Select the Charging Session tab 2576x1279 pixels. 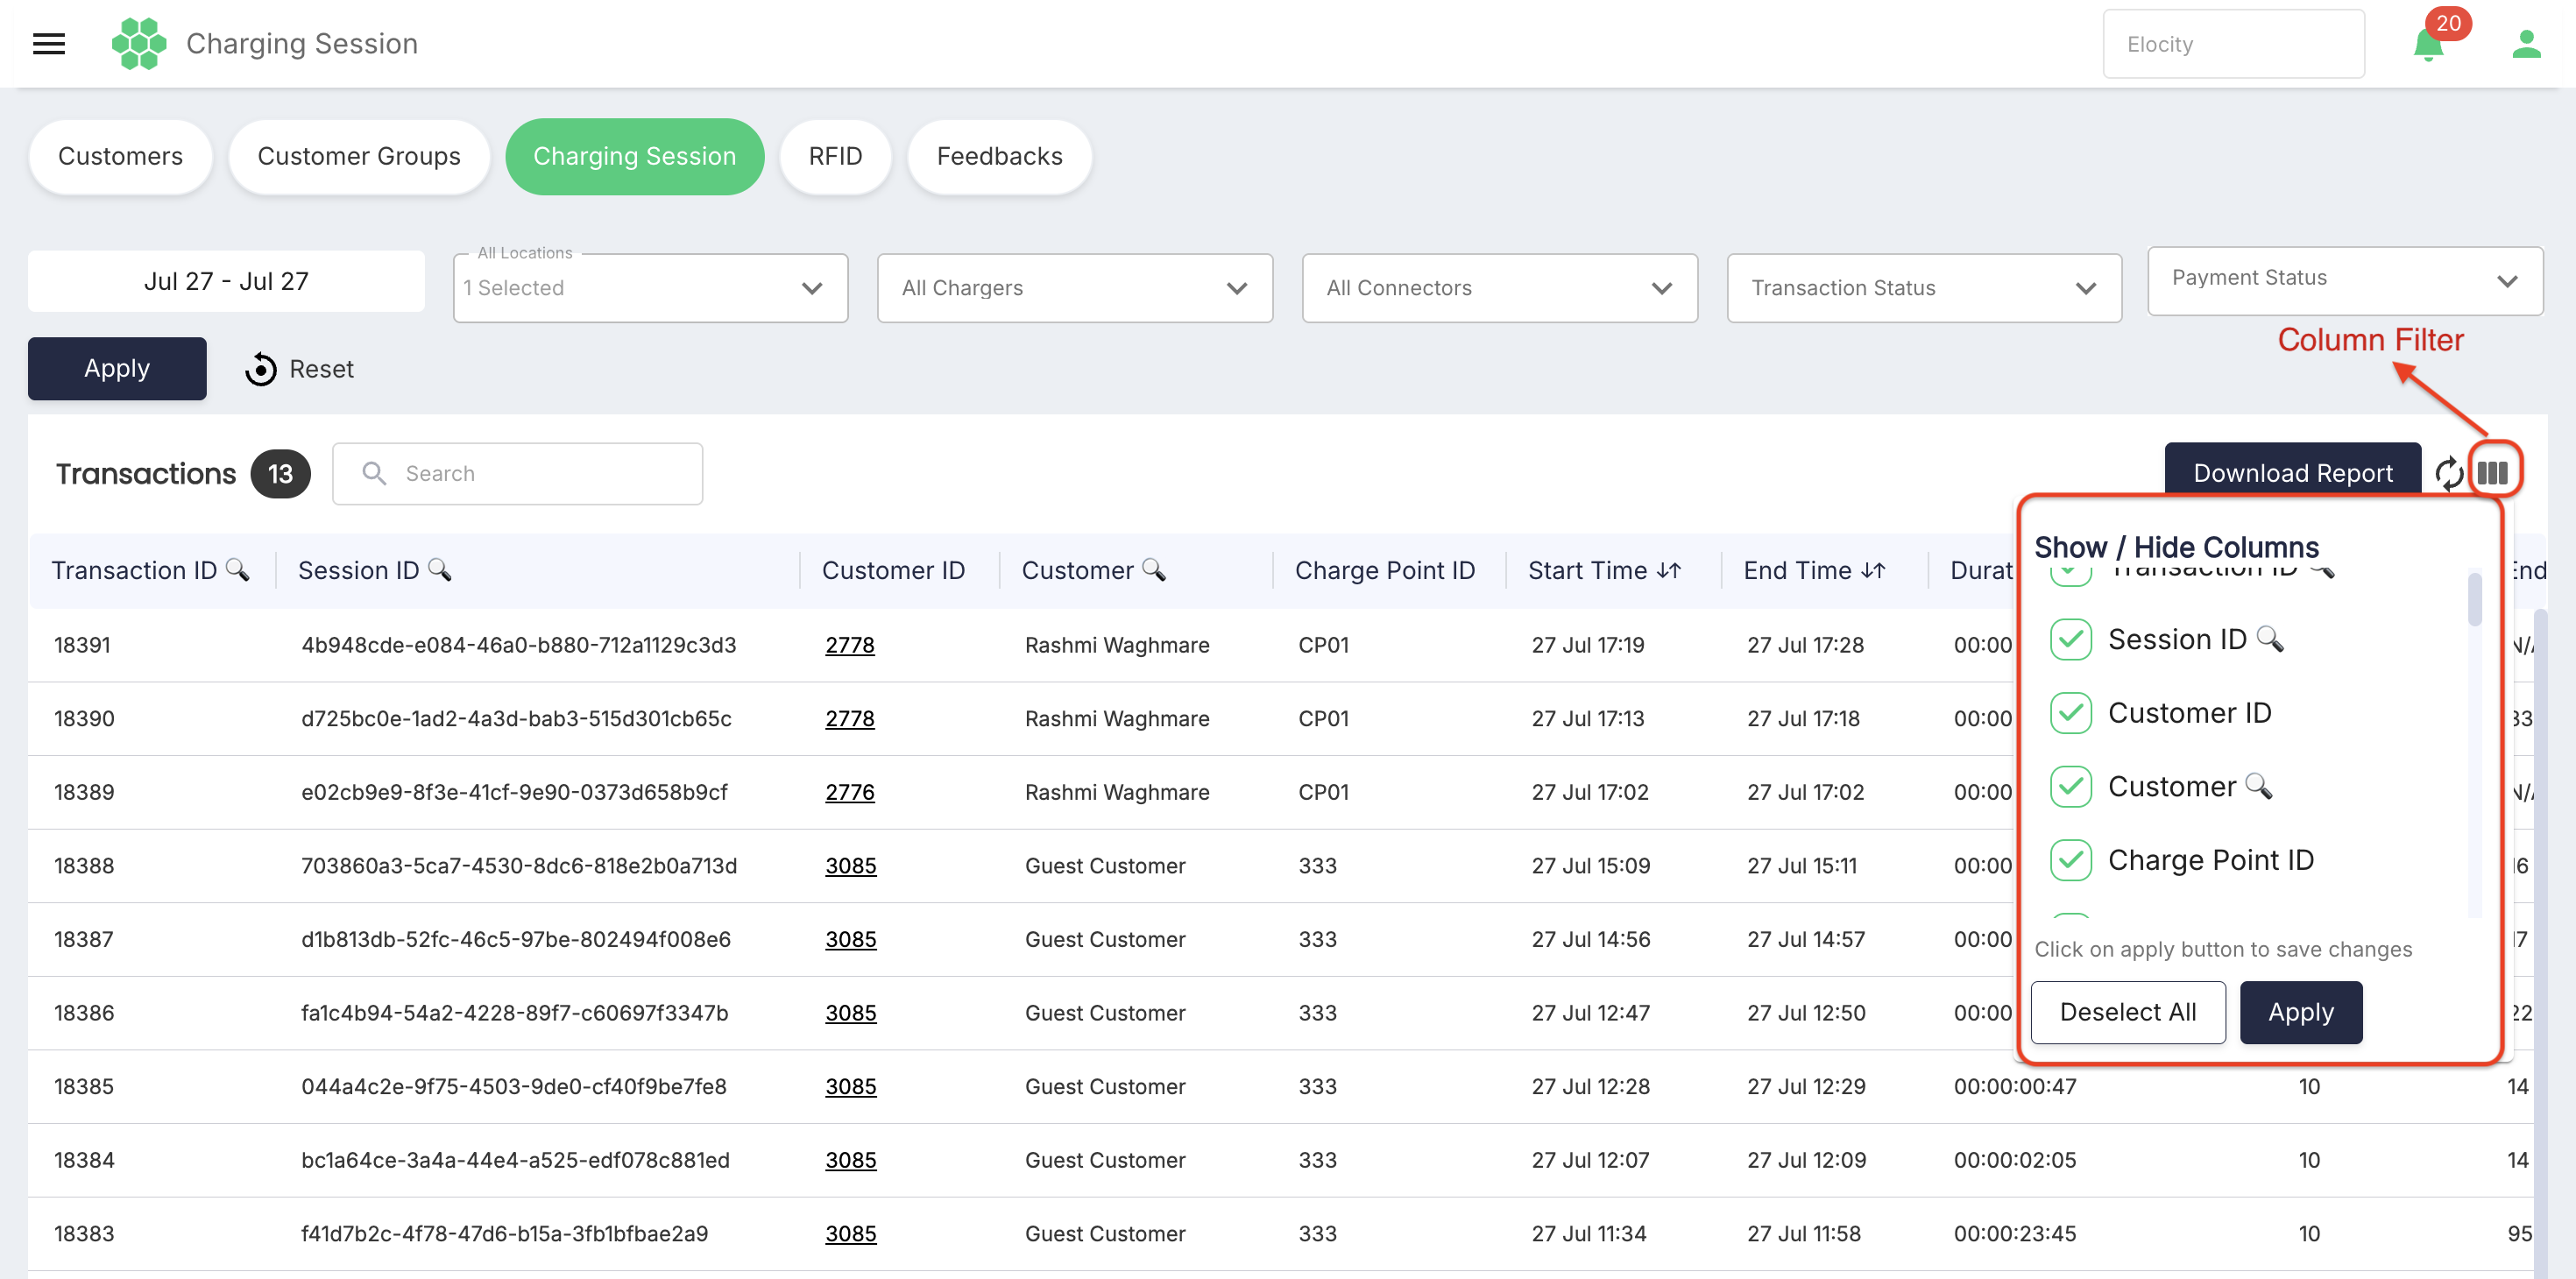(x=635, y=156)
